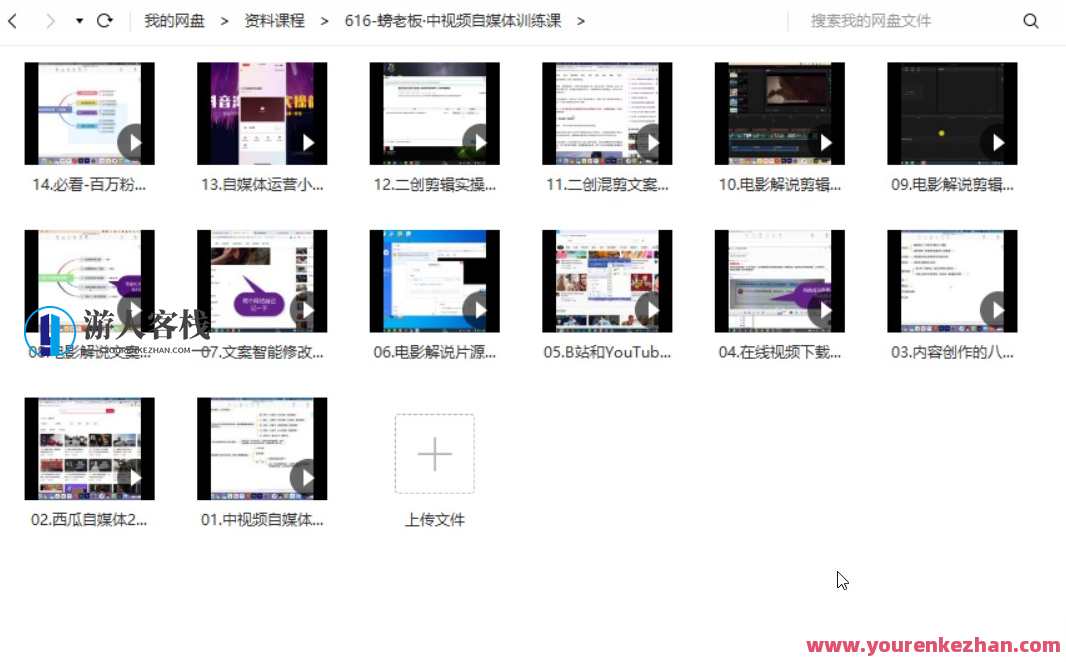The width and height of the screenshot is (1066, 662).
Task: Expand the chevron after 616-螃老板 folder
Action: click(x=581, y=19)
